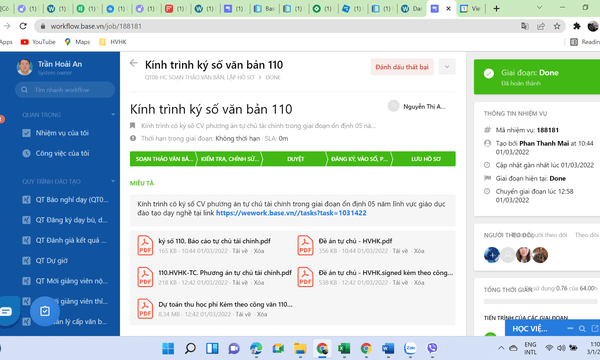
Task: Click the total time usage progress bar
Action: (x=540, y=301)
